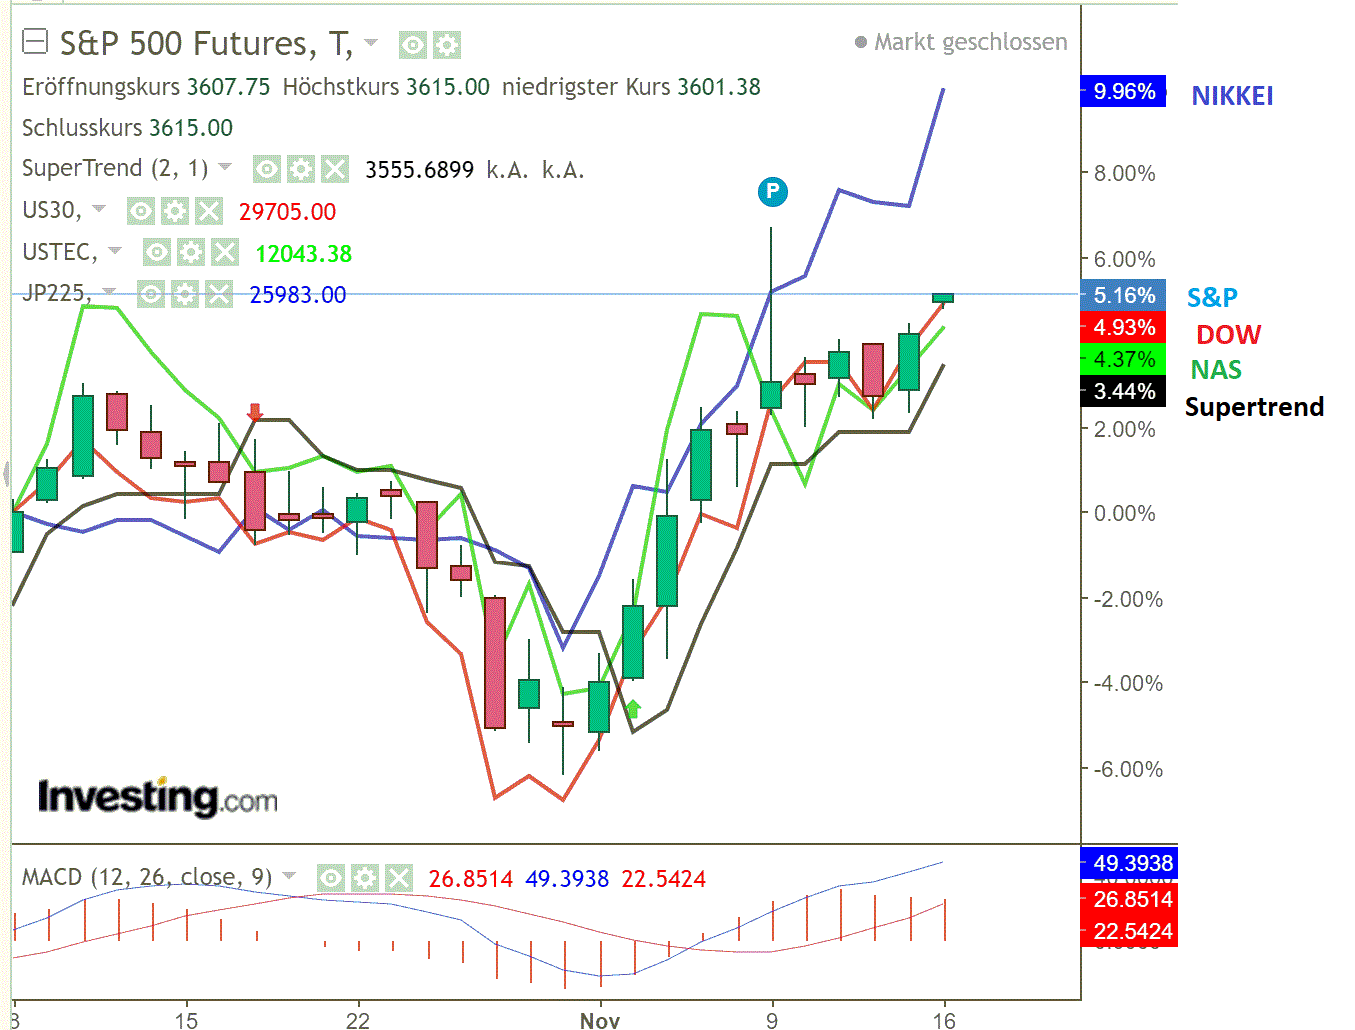Select the P marker above the chart
This screenshot has width=1355, height=1030.
click(772, 191)
